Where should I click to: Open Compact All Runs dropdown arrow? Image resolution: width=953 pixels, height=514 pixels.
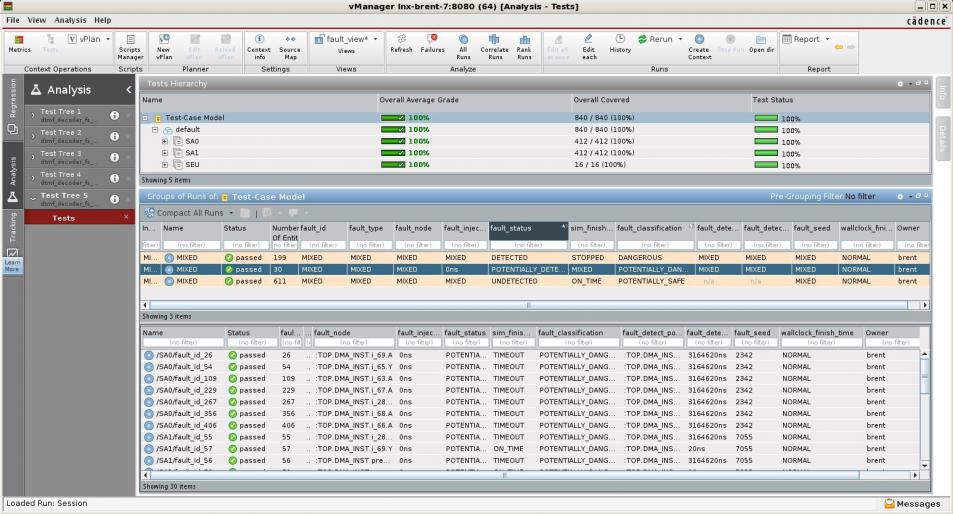tap(231, 213)
